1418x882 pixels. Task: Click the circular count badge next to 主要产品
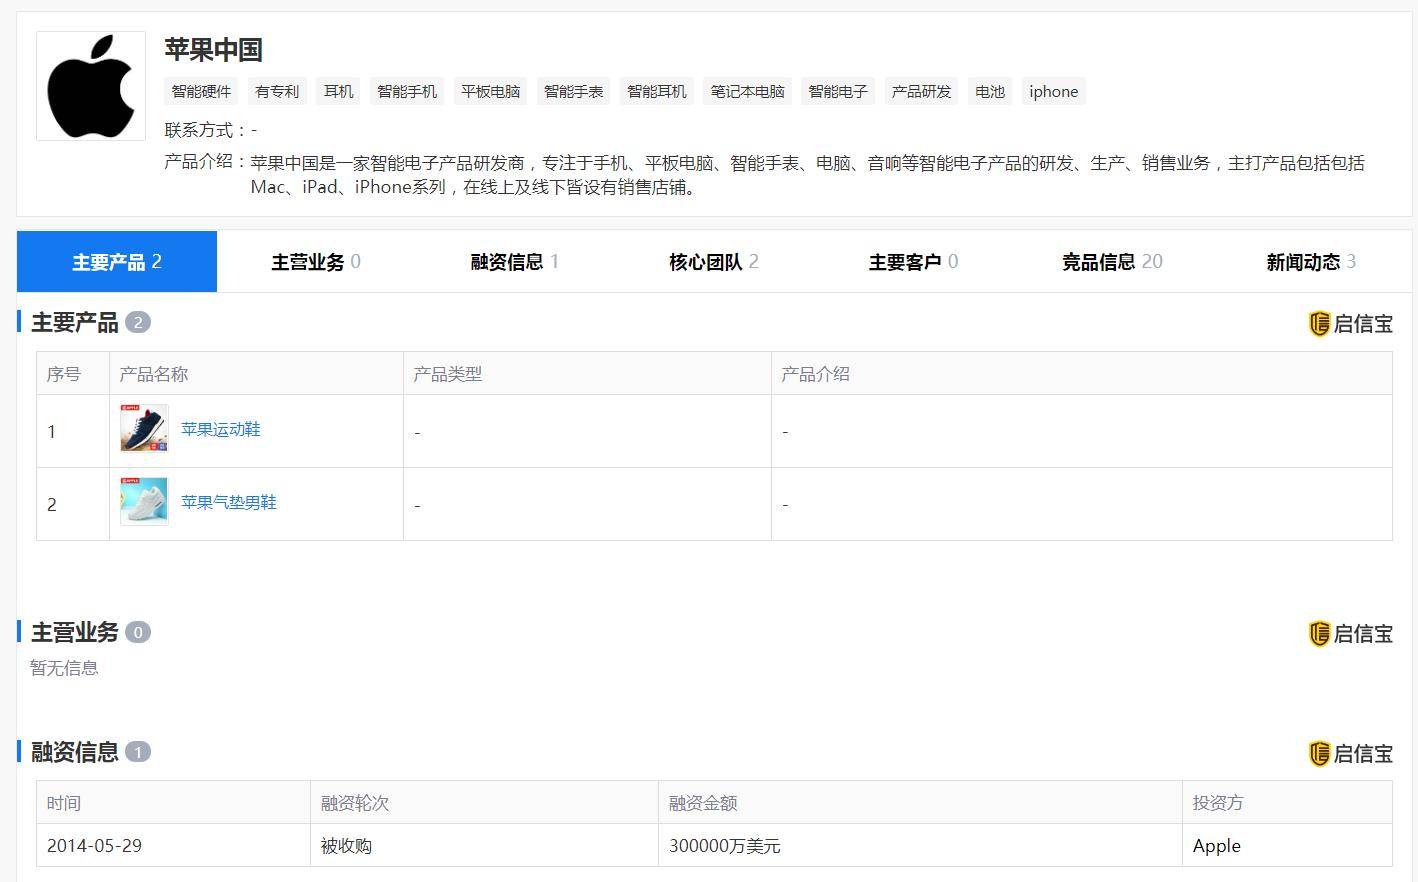pyautogui.click(x=139, y=322)
